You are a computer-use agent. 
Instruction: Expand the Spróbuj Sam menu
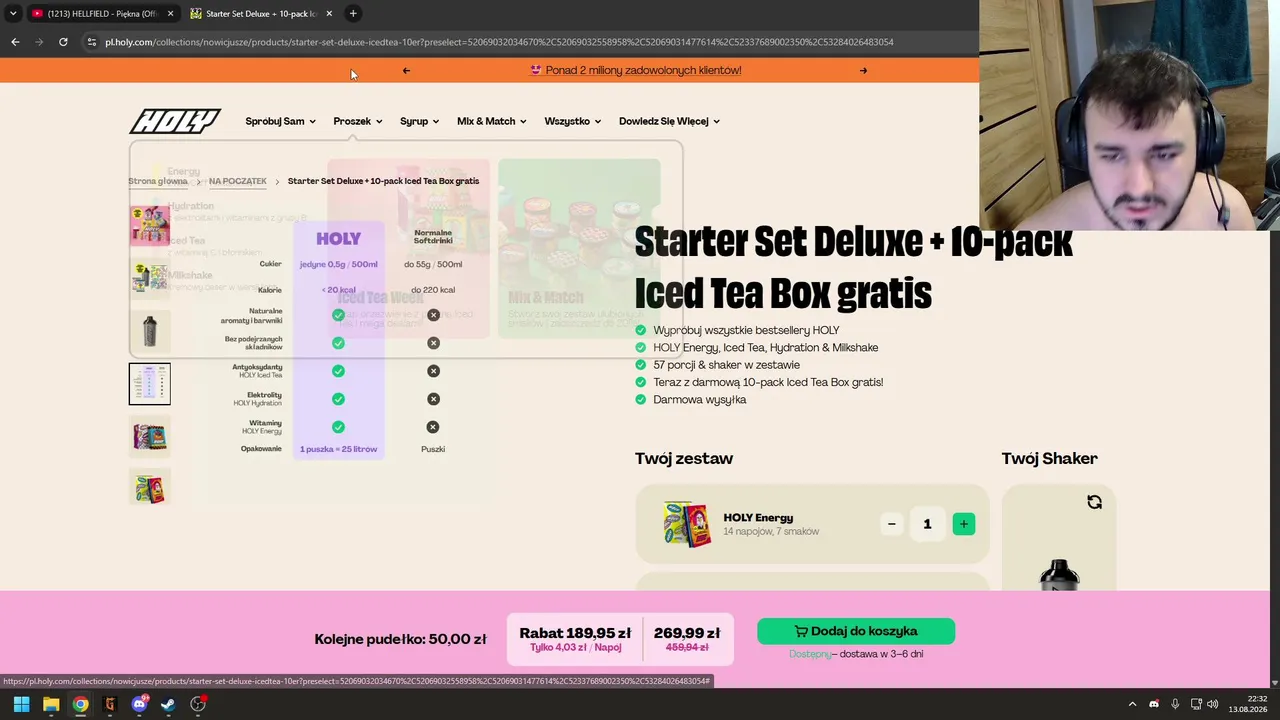tap(280, 121)
